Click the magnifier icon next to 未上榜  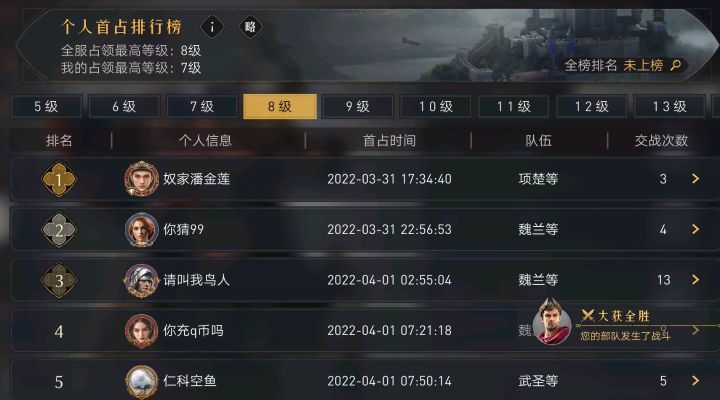coord(676,65)
